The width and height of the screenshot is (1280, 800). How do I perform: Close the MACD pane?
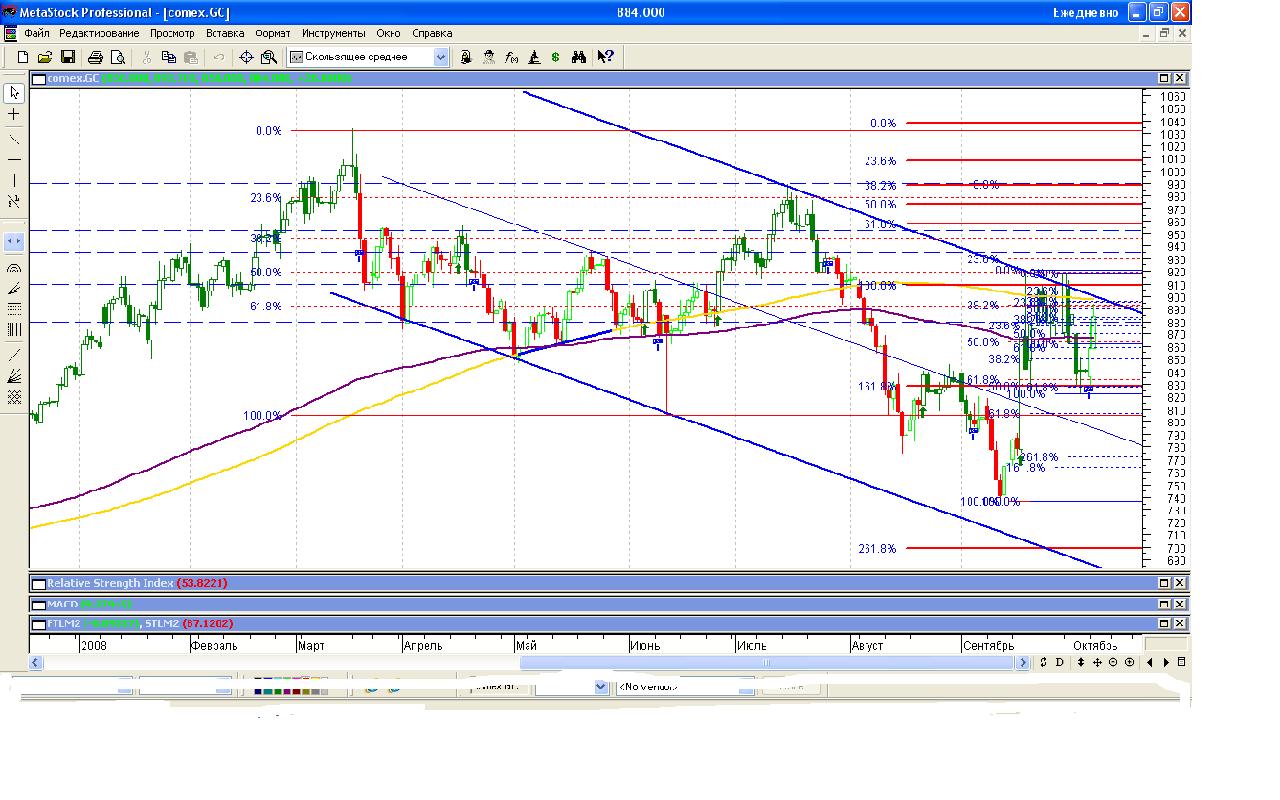pyautogui.click(x=1180, y=604)
